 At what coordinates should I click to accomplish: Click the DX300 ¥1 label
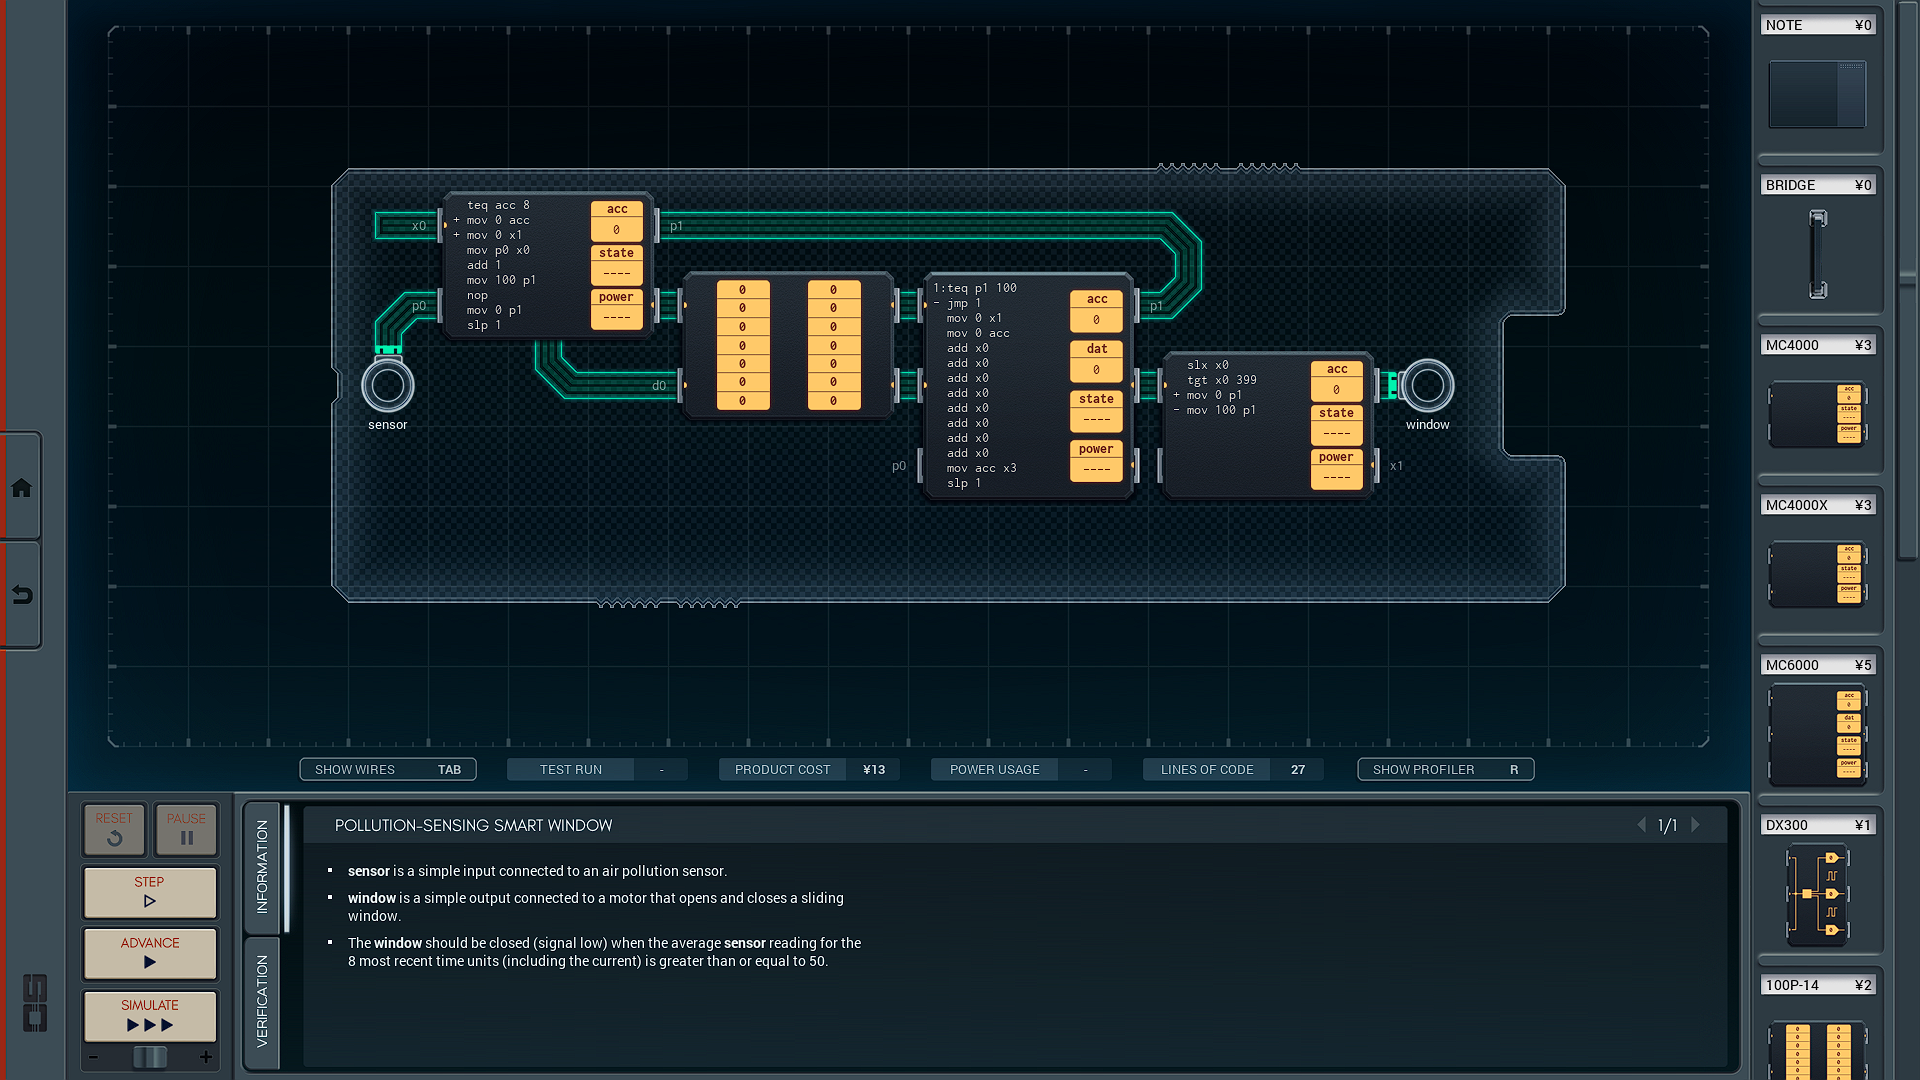(x=1817, y=825)
